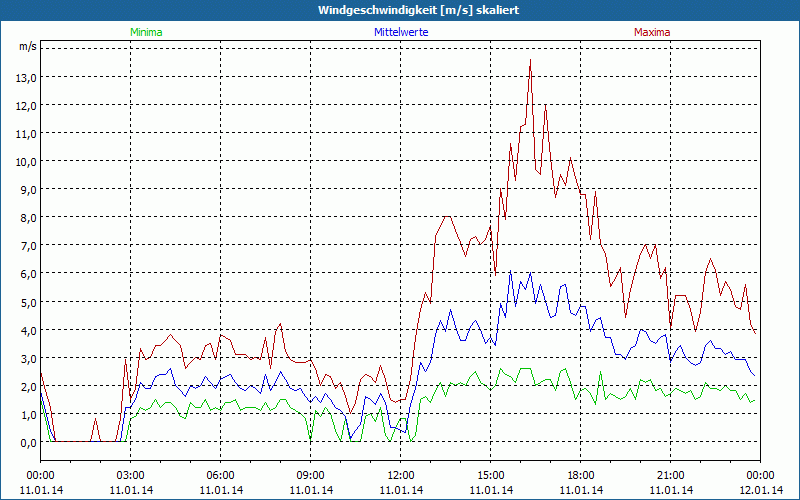
Task: Select the 10,0 y-axis tick label
Action: point(25,161)
